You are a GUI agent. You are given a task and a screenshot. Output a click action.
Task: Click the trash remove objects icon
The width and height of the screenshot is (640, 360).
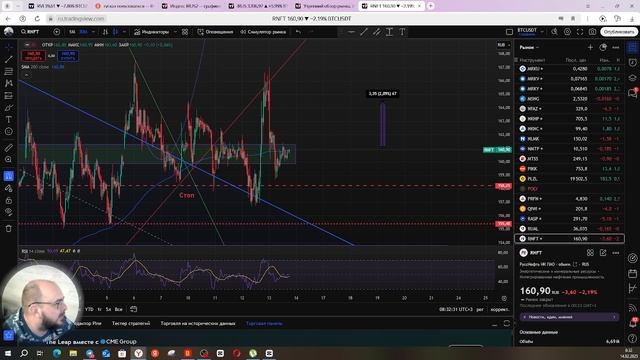click(9, 229)
